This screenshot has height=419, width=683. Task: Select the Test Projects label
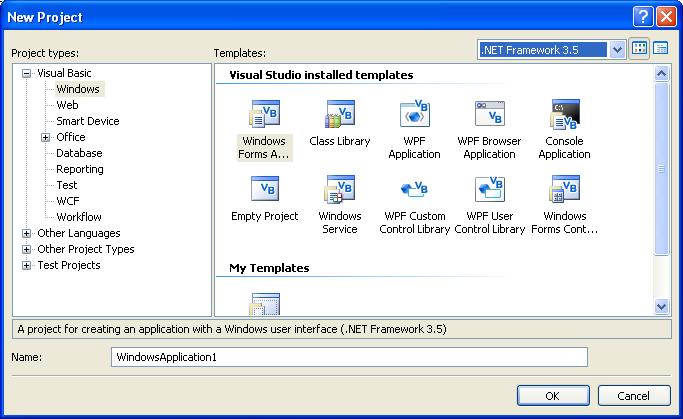point(69,265)
